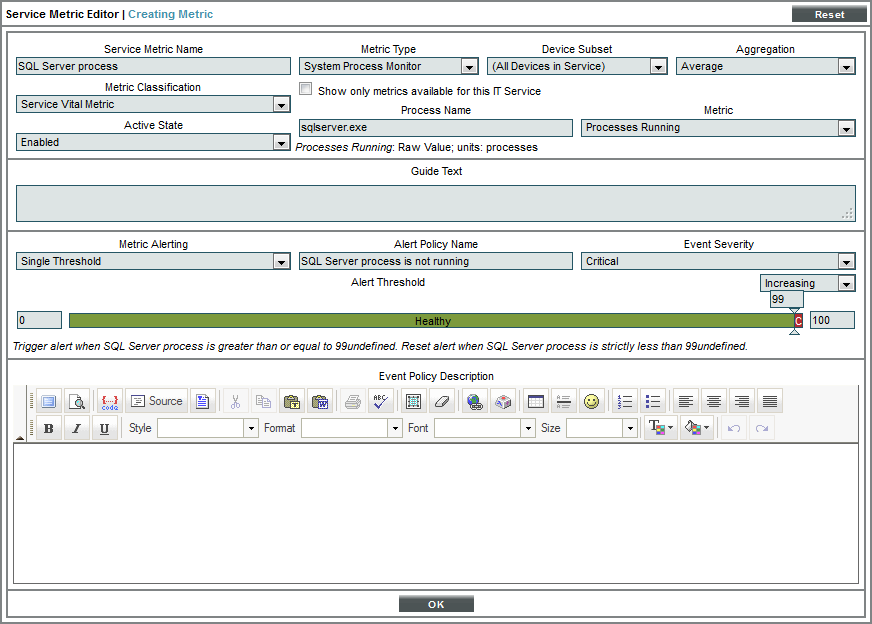Viewport: 872px width, 624px height.
Task: Print the event policy description
Action: [x=349, y=400]
